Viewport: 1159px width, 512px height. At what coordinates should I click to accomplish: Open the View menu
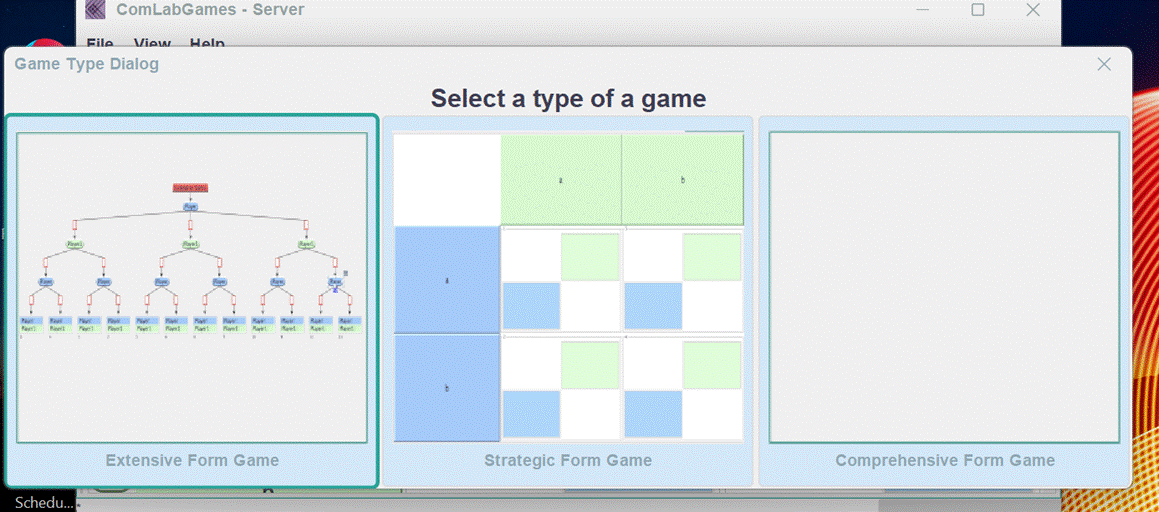(x=152, y=44)
